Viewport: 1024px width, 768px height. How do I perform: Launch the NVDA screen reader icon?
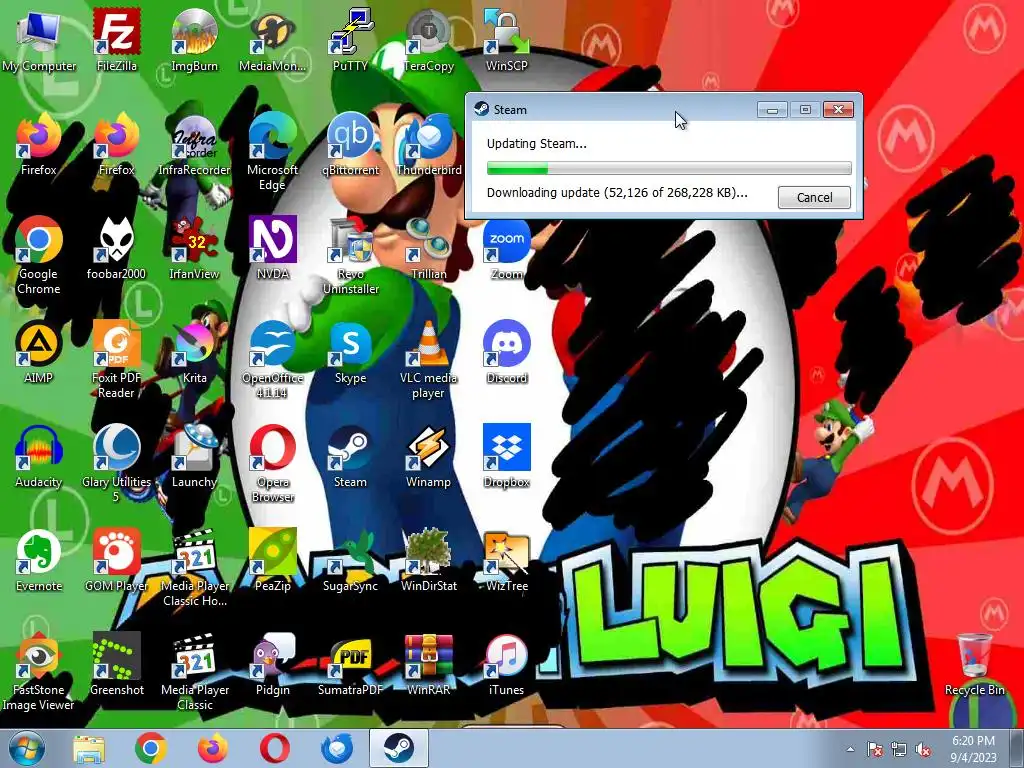pyautogui.click(x=272, y=248)
